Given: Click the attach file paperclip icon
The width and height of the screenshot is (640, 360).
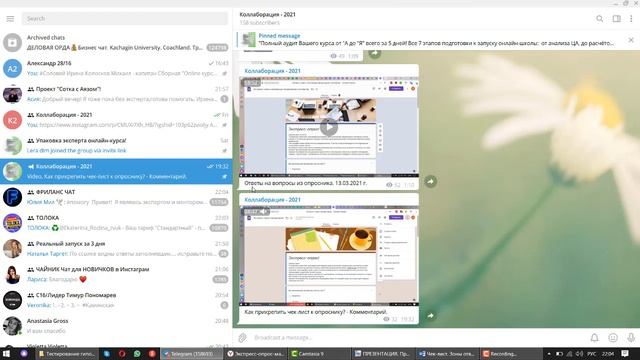Looking at the screenshot, I should (x=242, y=338).
